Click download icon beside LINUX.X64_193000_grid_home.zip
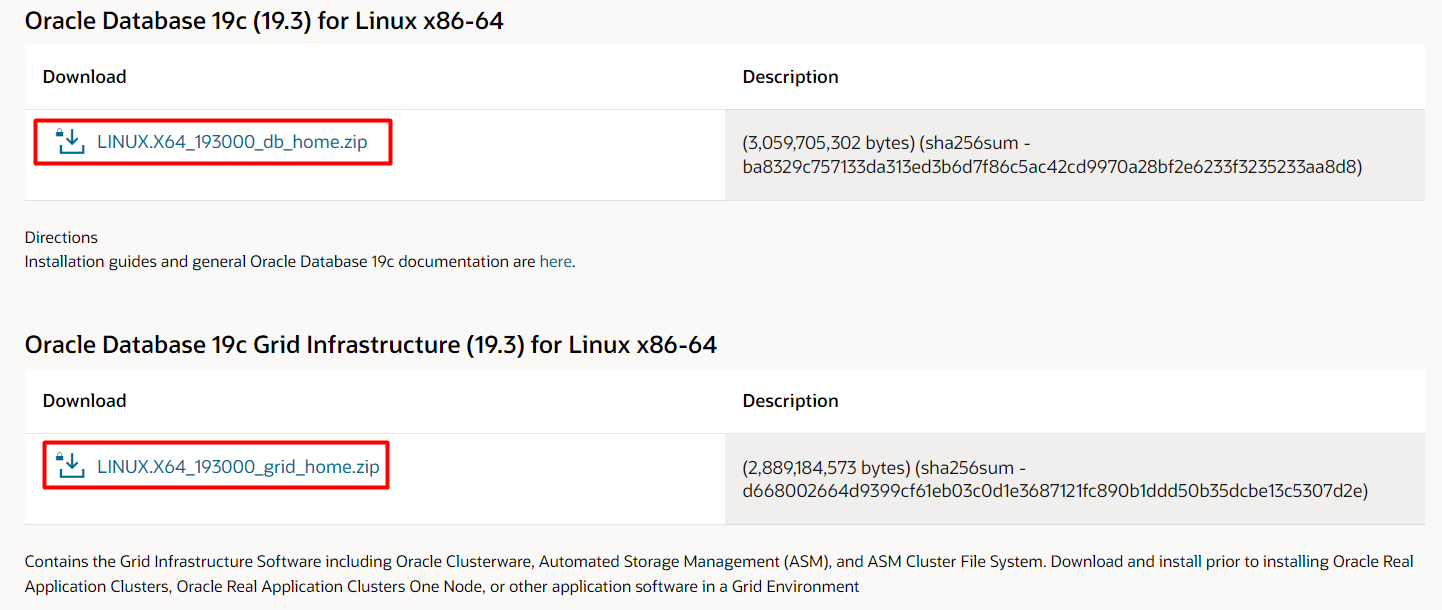 70,466
